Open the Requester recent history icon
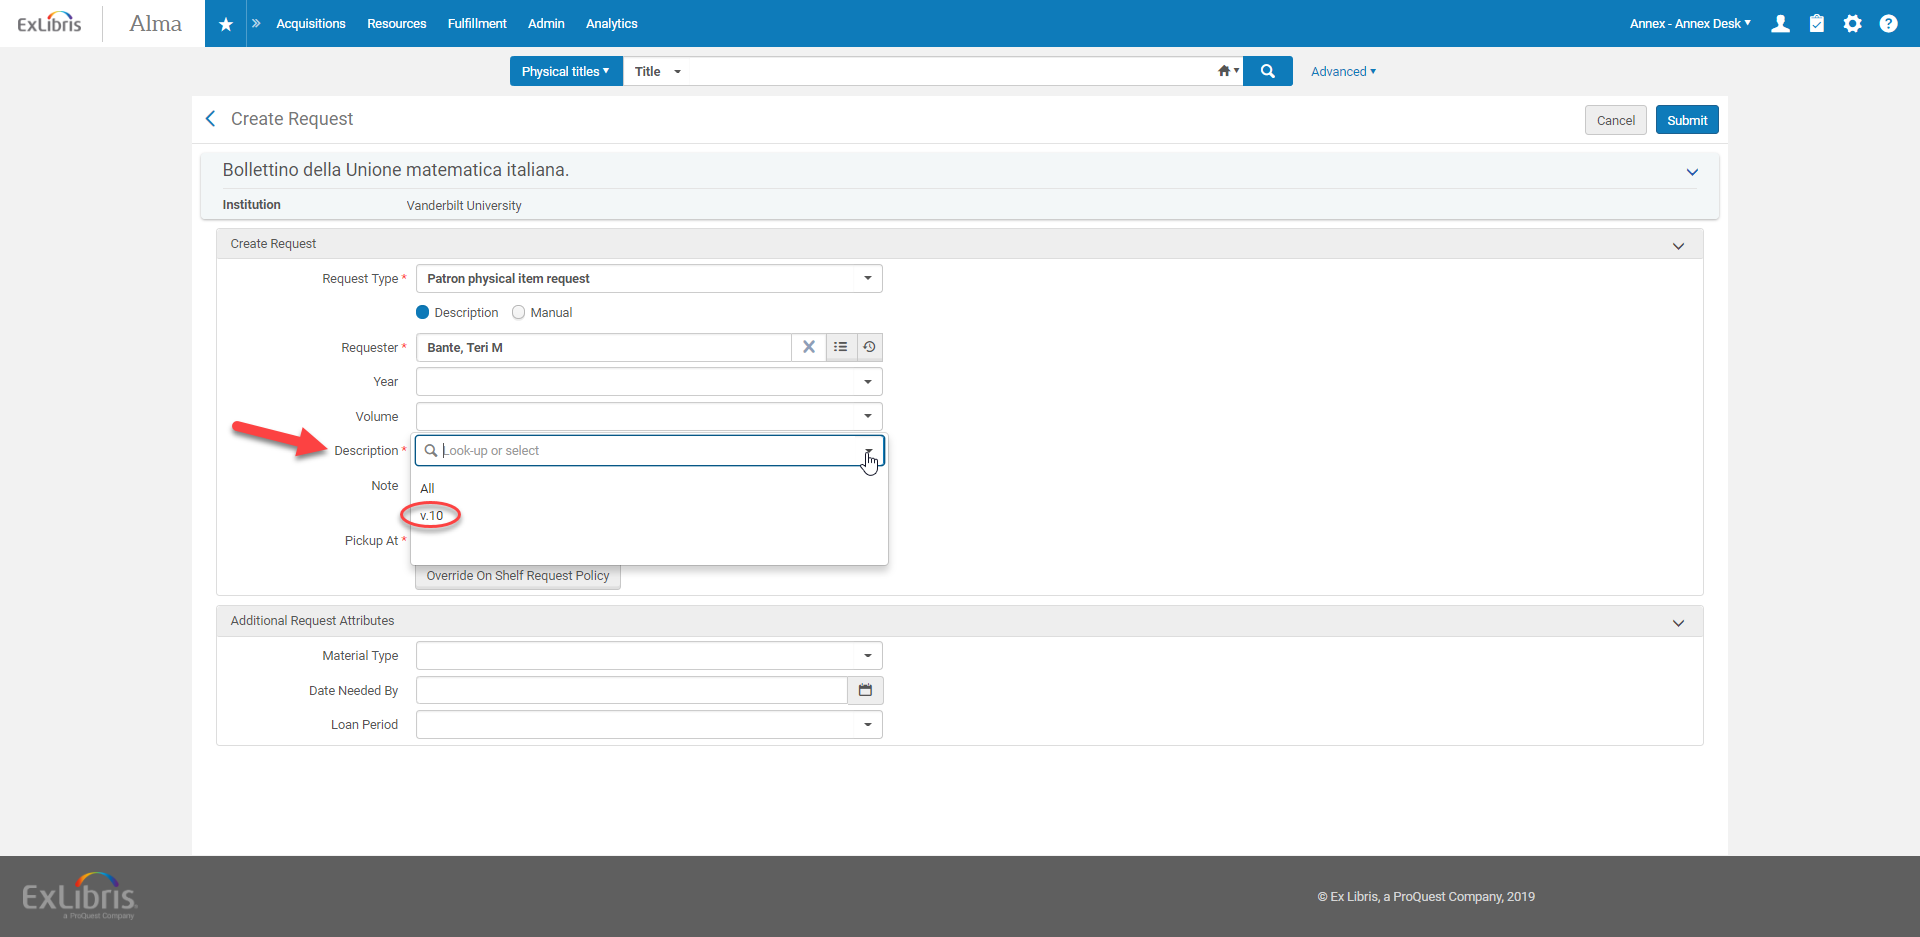This screenshot has height=937, width=1920. point(870,347)
